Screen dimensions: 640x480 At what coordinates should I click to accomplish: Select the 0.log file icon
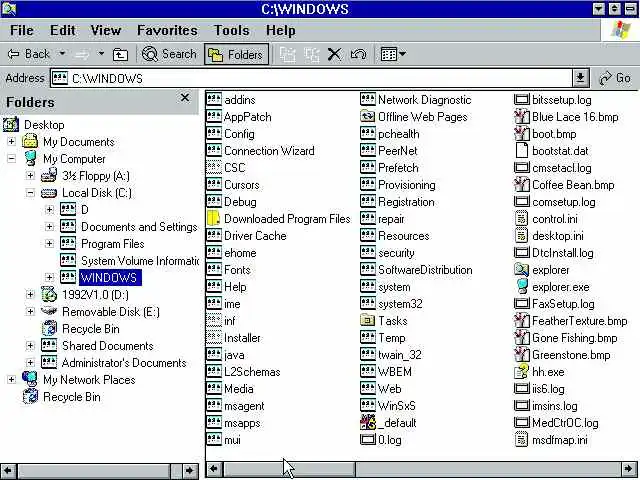pos(368,440)
